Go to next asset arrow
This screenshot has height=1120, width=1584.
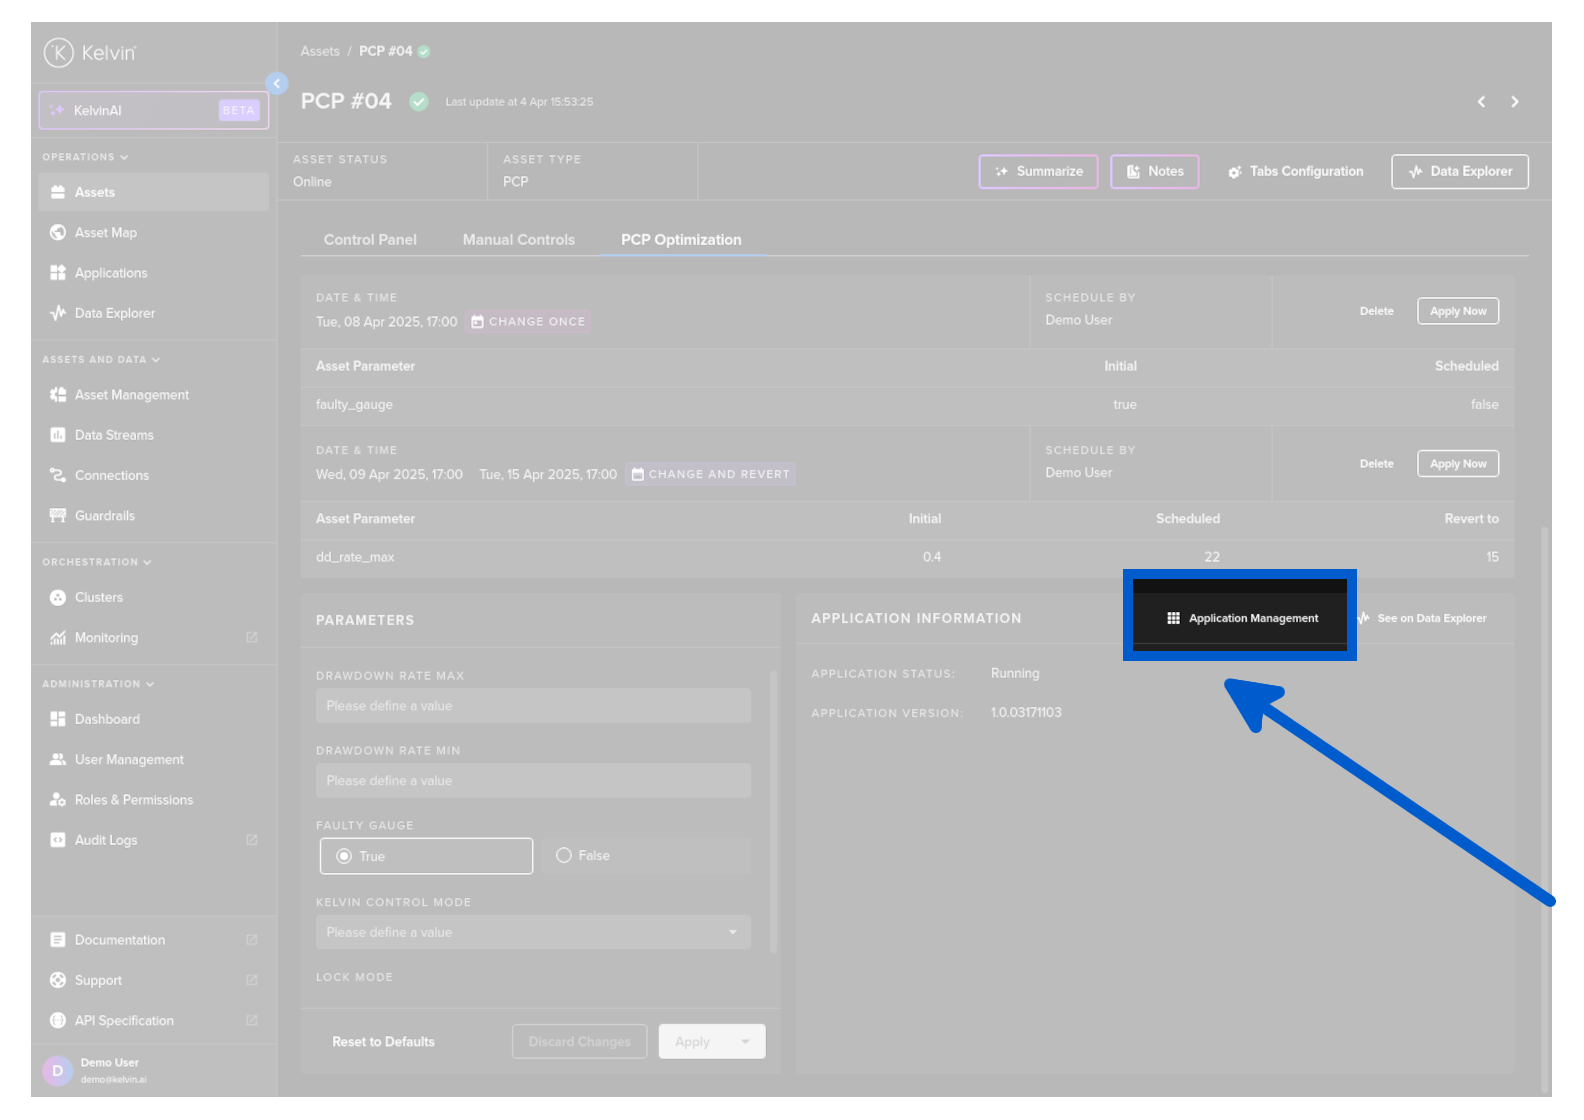click(x=1515, y=102)
